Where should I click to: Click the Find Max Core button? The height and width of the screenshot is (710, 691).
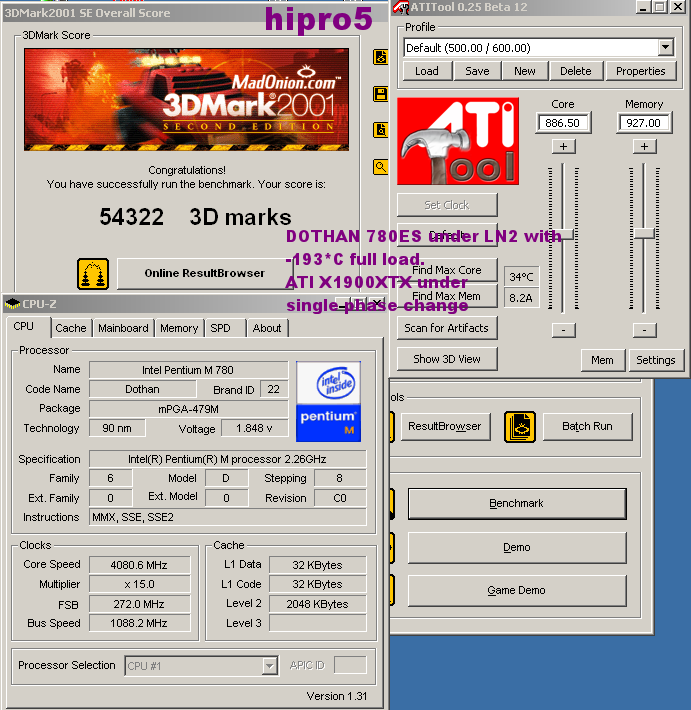(447, 270)
